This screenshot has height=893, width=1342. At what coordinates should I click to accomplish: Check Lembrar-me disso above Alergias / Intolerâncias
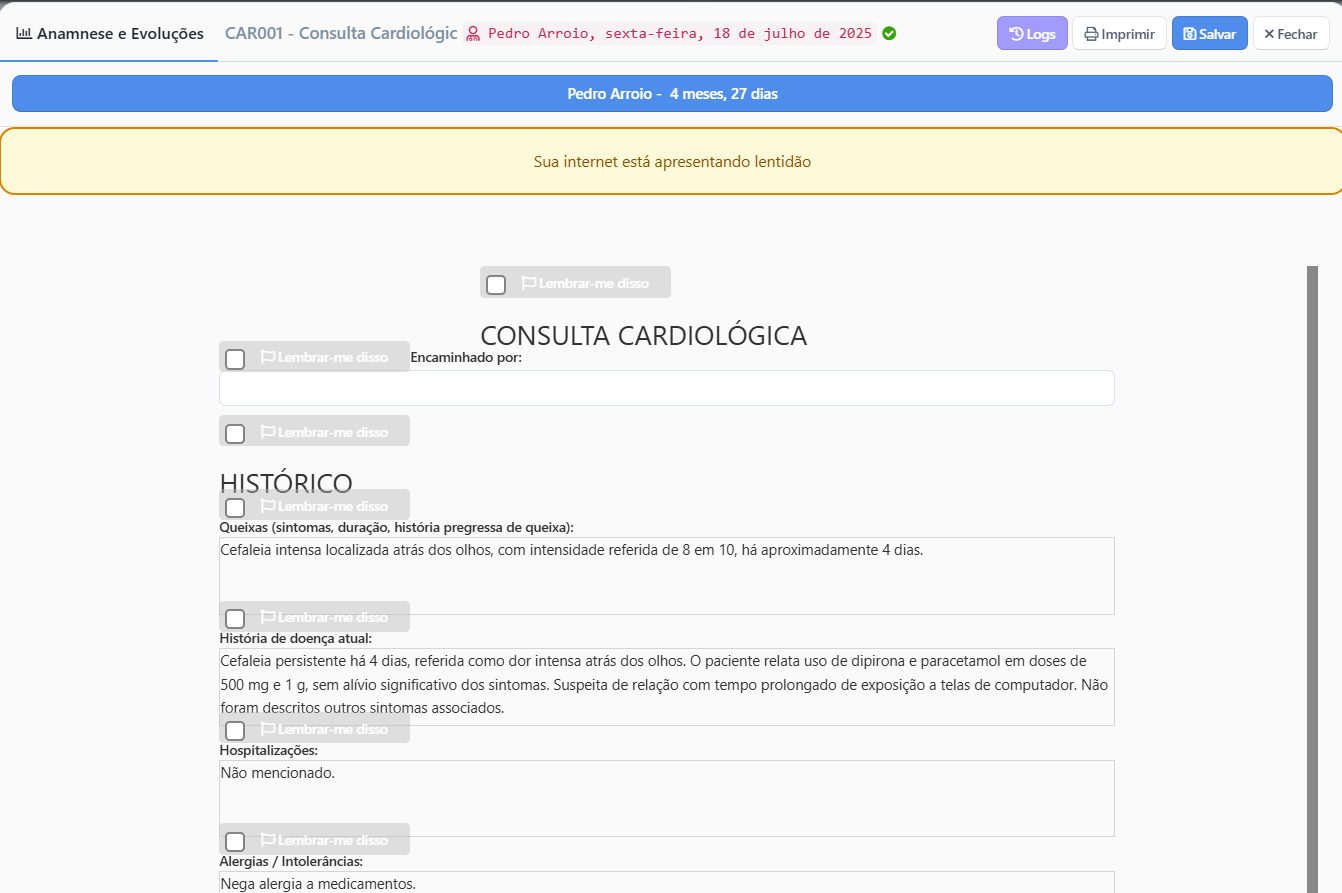coord(235,842)
